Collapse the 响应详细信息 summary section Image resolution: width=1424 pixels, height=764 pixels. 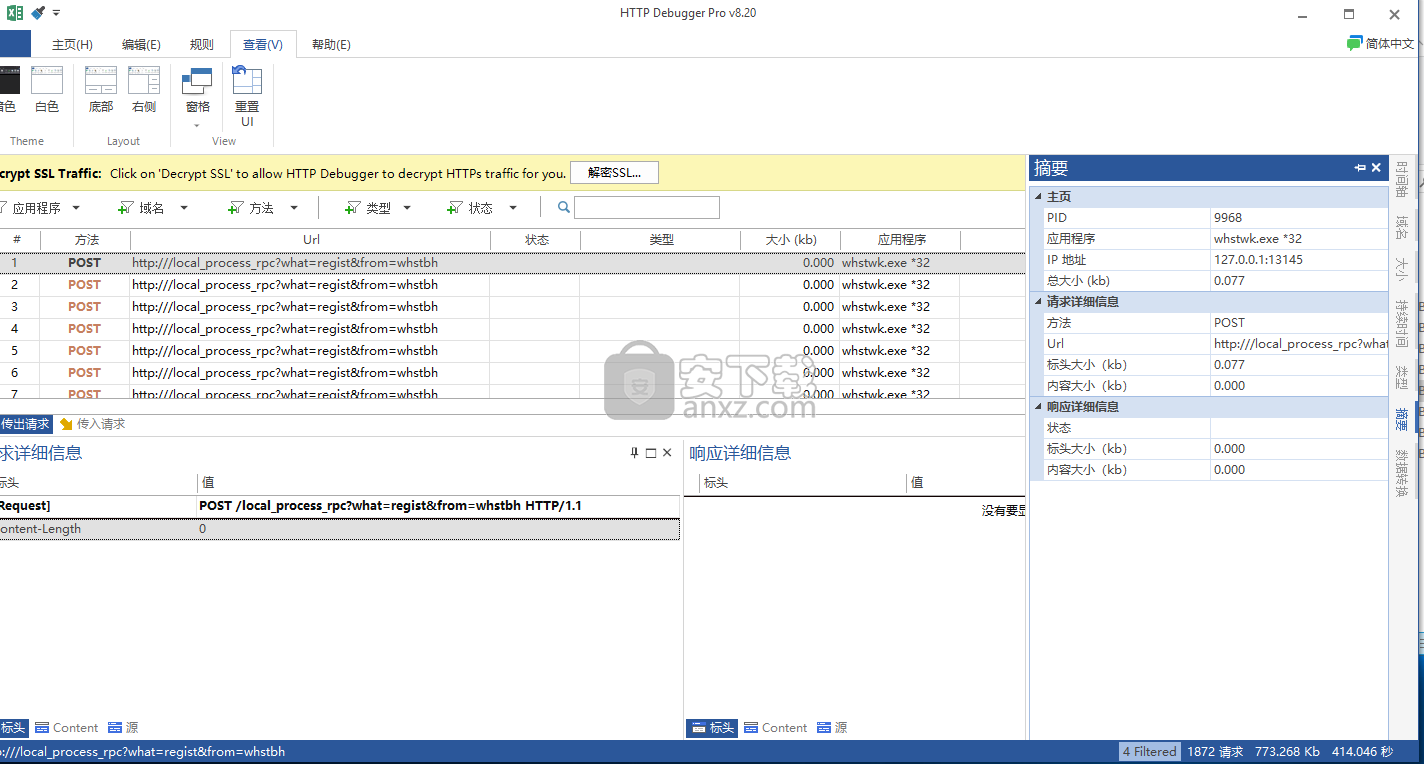[1038, 407]
